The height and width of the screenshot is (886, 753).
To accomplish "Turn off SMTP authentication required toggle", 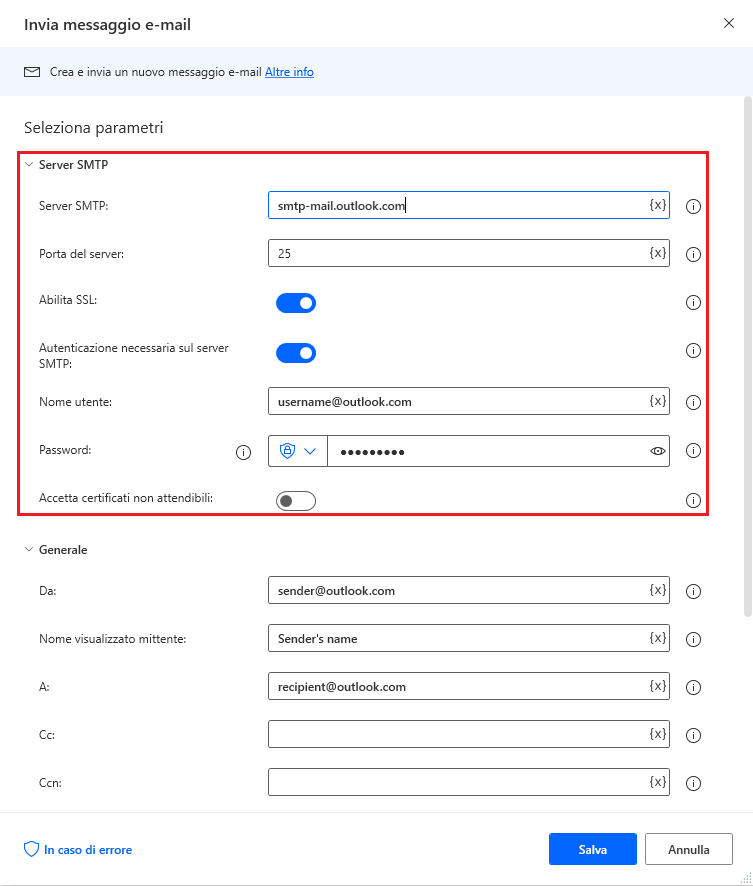I will tap(296, 353).
